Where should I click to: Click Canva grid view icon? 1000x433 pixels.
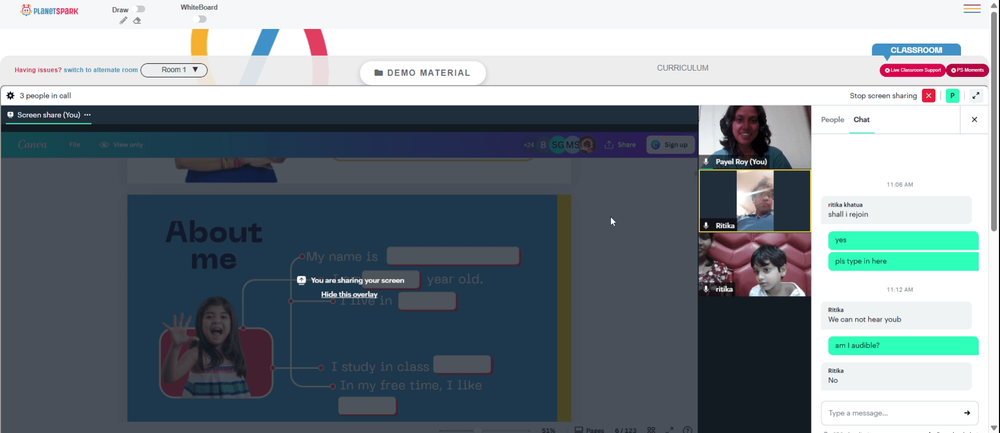pyautogui.click(x=652, y=430)
